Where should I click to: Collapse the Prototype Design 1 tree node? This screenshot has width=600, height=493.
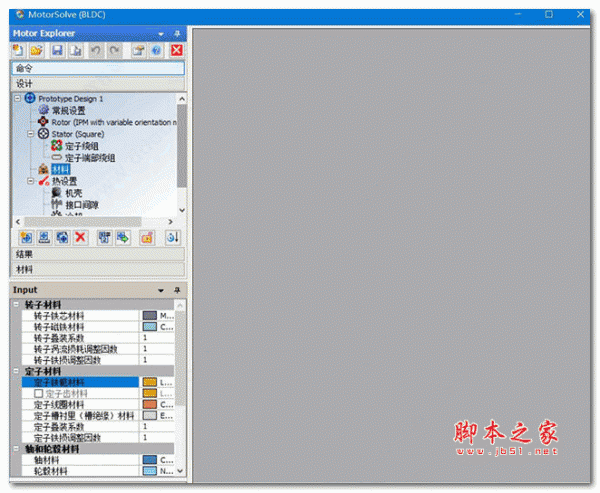tap(18, 98)
